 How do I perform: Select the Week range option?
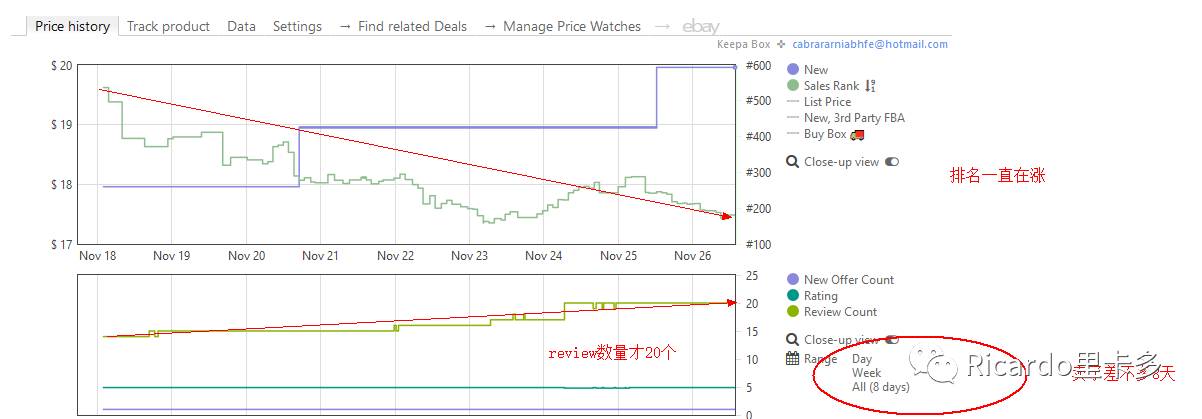click(x=866, y=373)
